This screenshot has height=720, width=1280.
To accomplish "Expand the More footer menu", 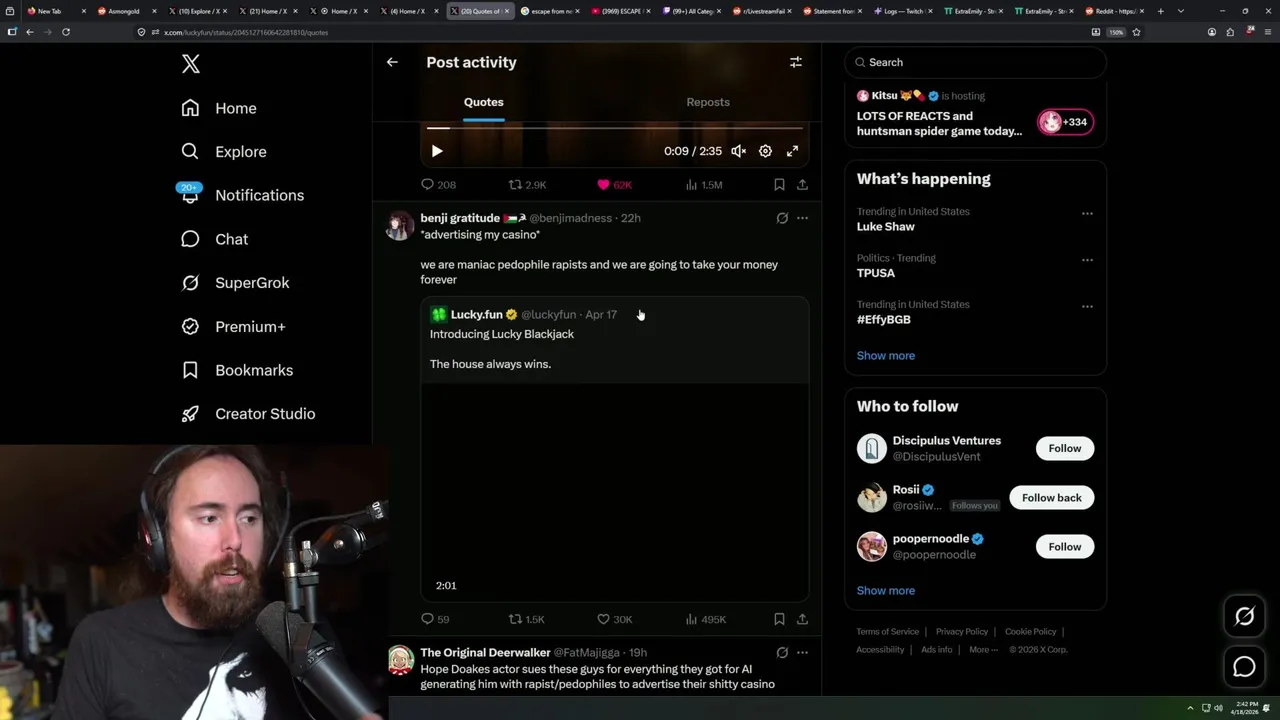I will click(x=983, y=650).
